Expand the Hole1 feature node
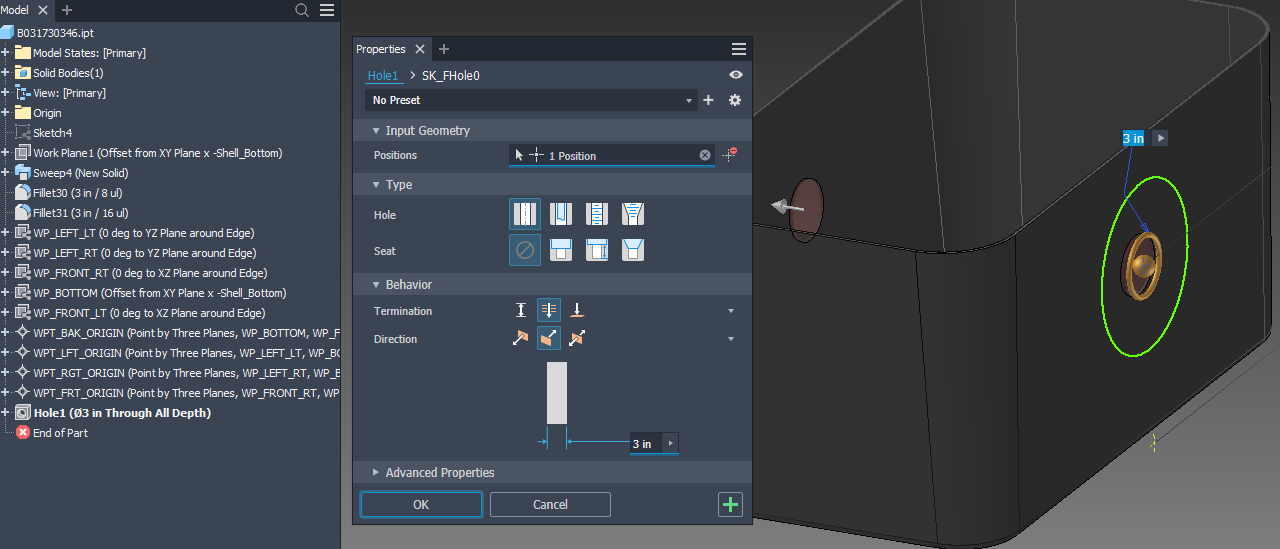 click(x=6, y=412)
